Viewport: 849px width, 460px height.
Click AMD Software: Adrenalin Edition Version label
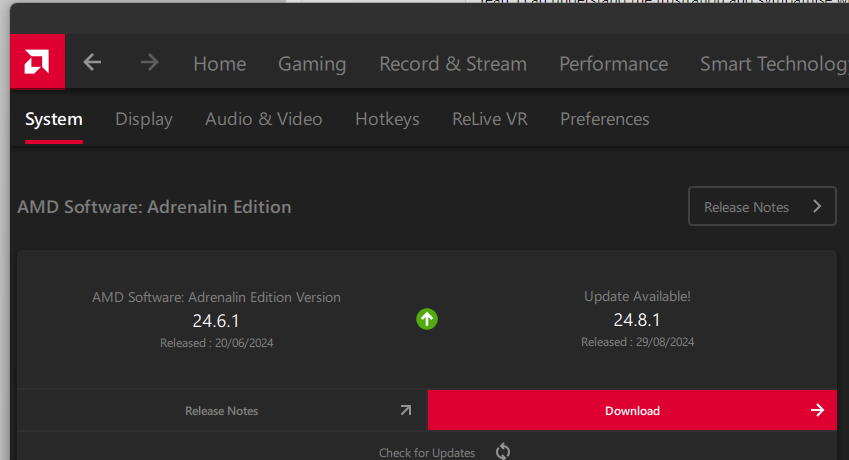coord(216,297)
